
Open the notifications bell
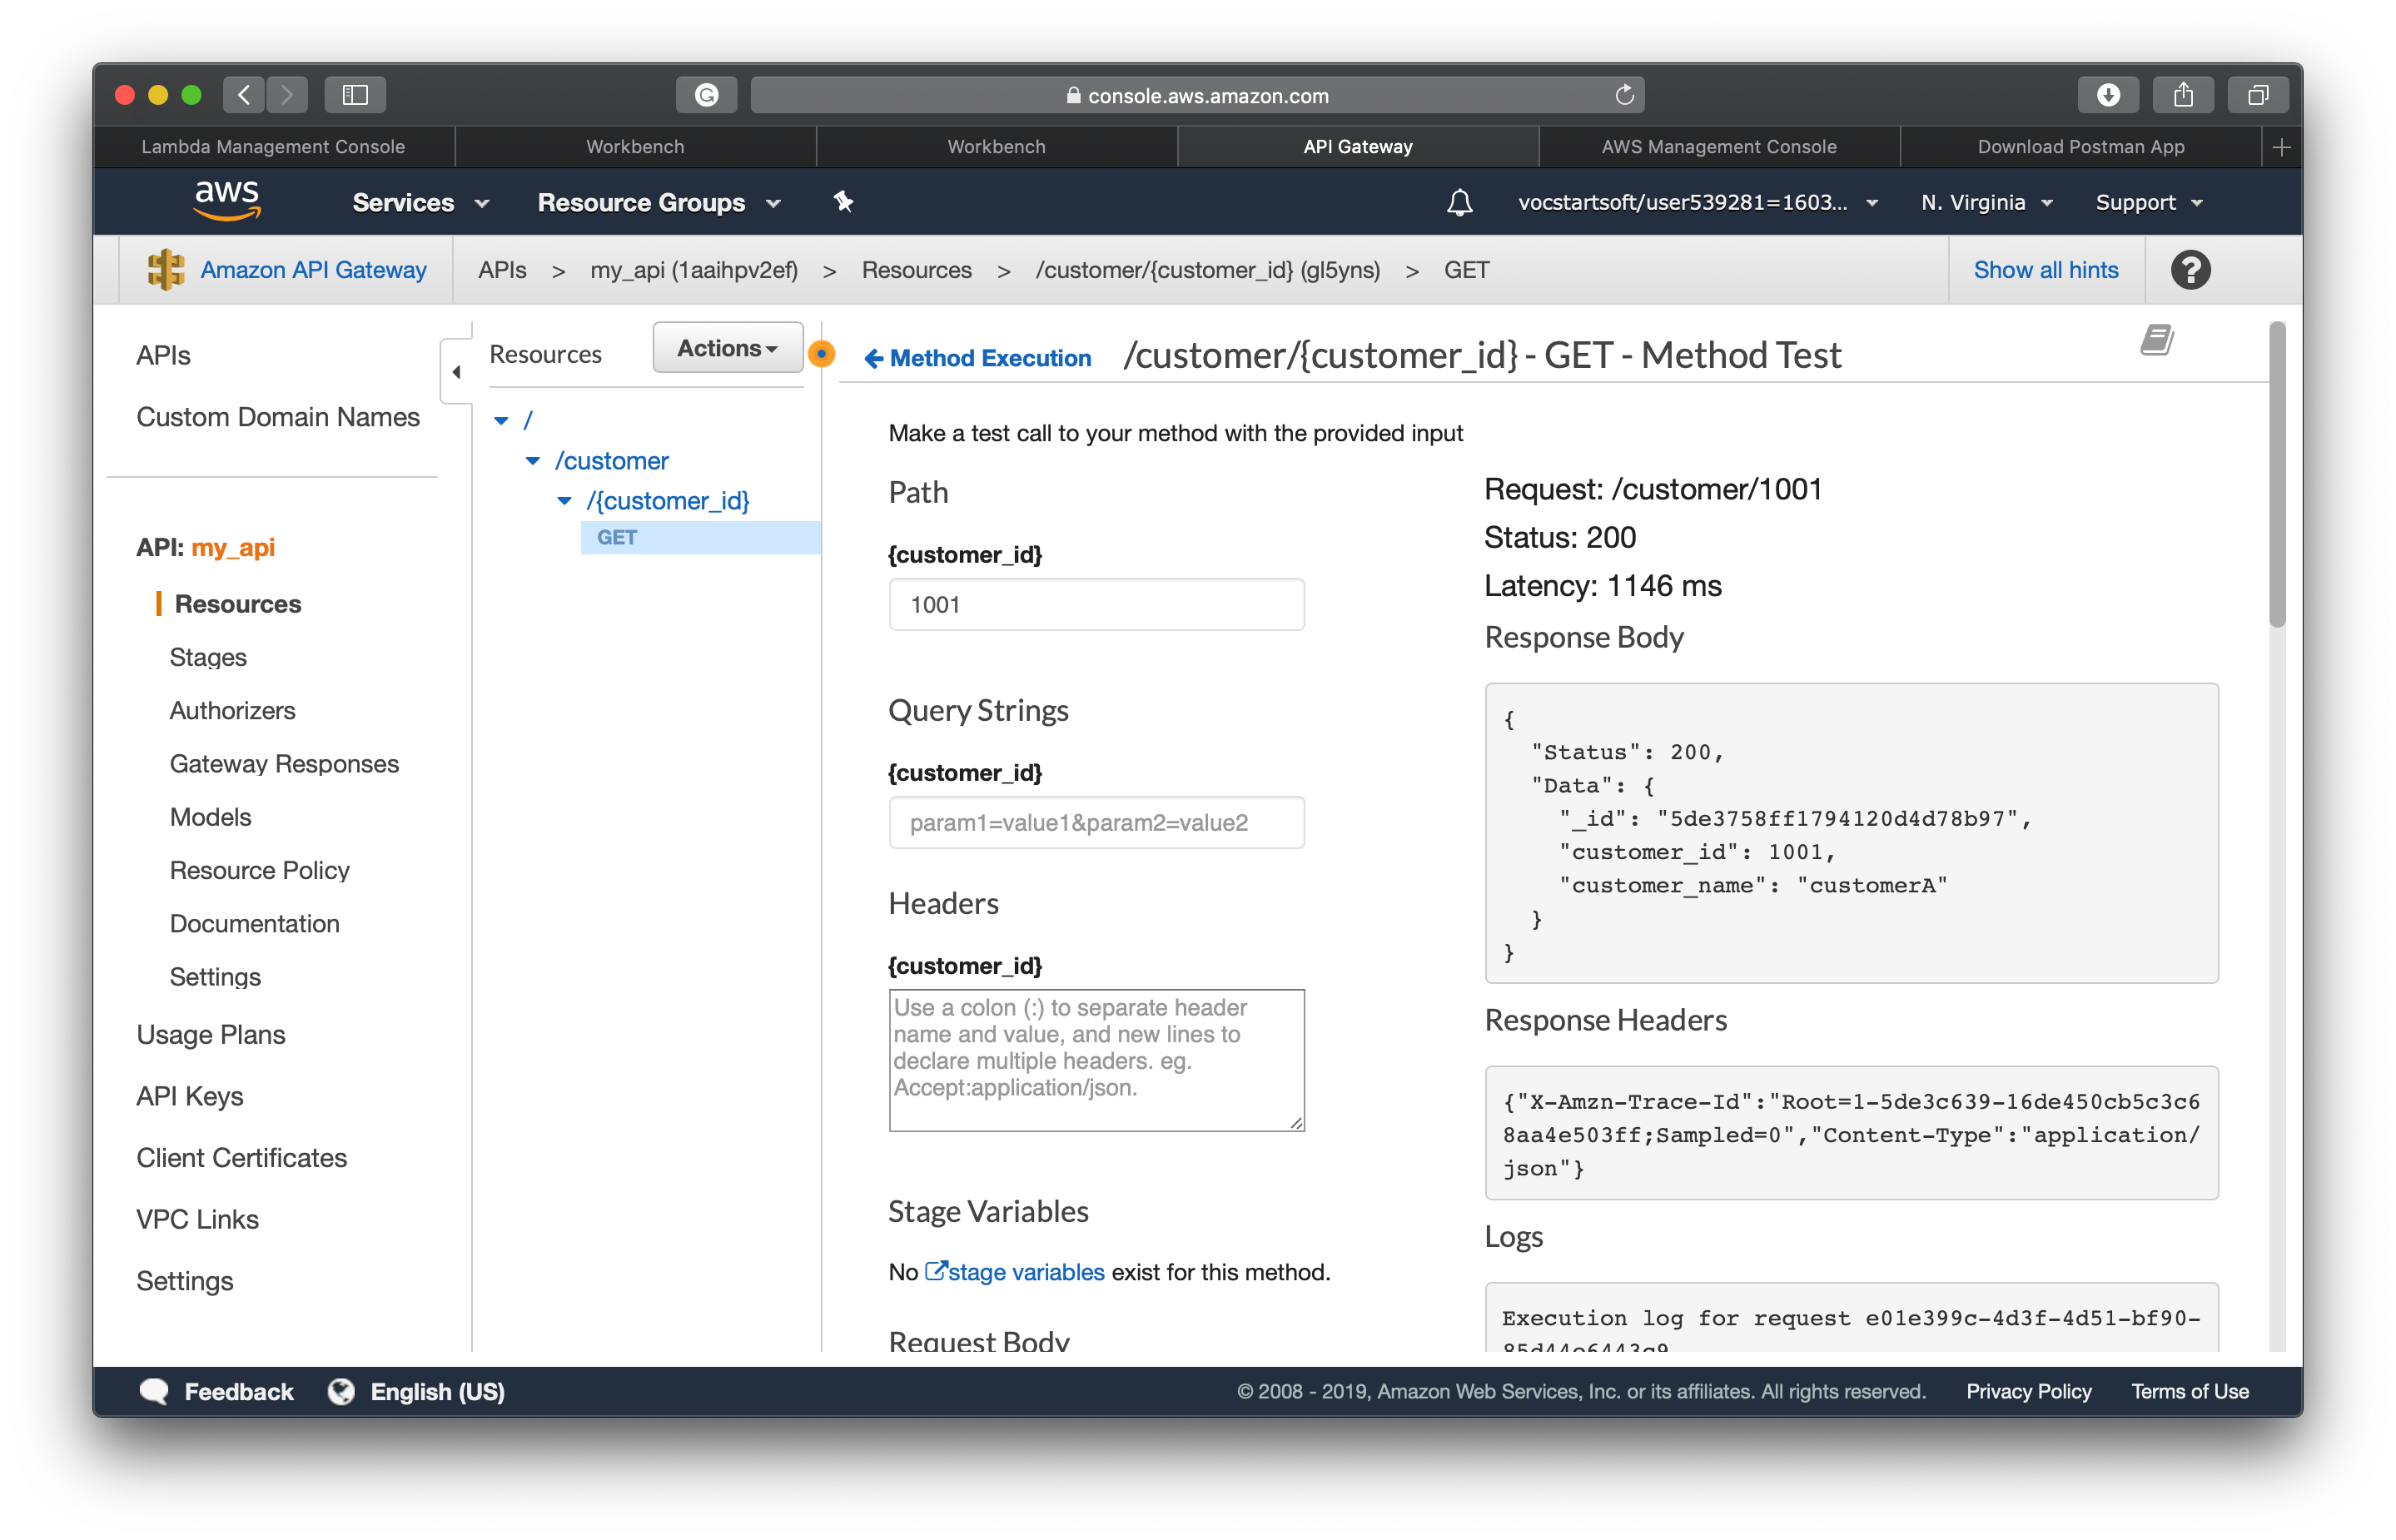click(1460, 202)
